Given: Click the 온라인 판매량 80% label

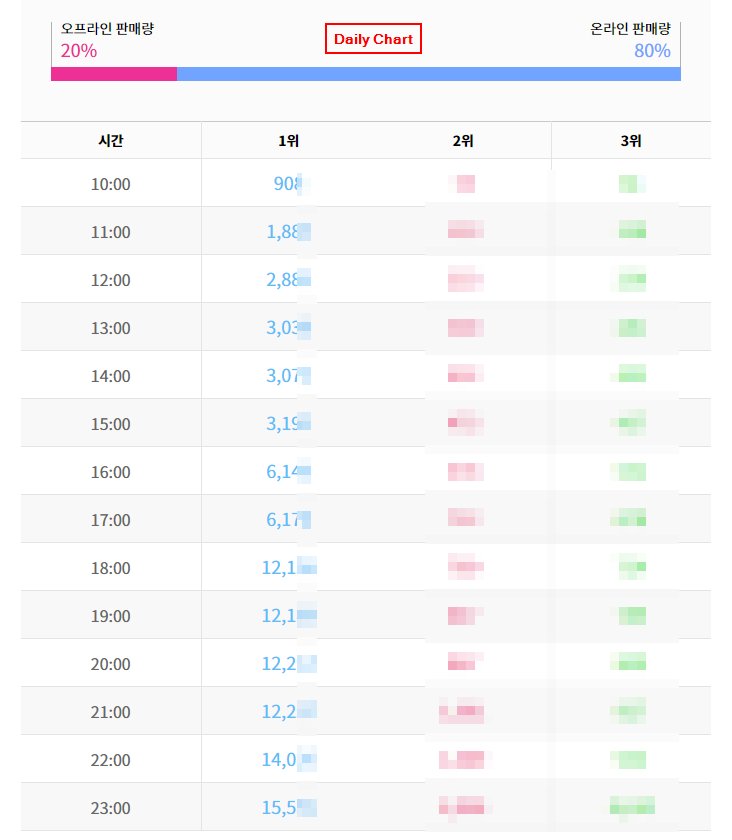Looking at the screenshot, I should coord(630,40).
